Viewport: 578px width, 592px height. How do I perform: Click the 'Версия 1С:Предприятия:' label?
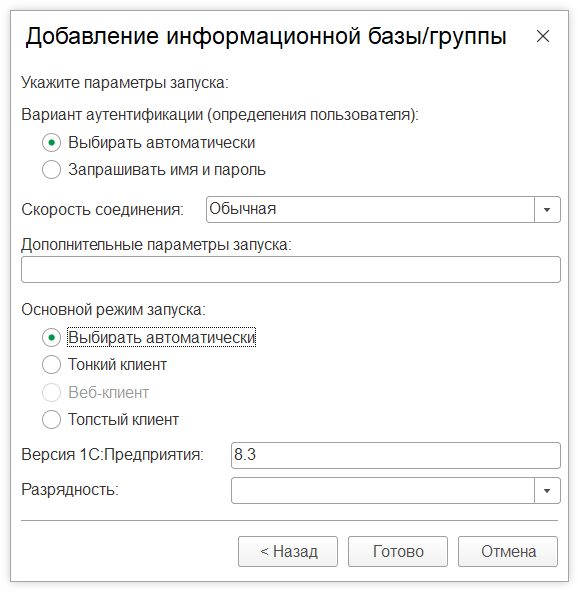[x=113, y=455]
